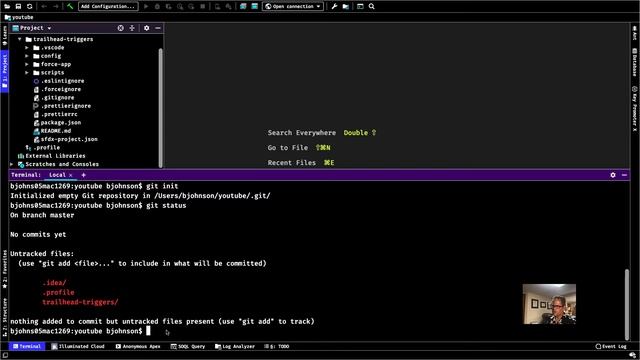Click the Synchronize refresh toolbar icon
This screenshot has height=360, width=640.
pos(29,7)
